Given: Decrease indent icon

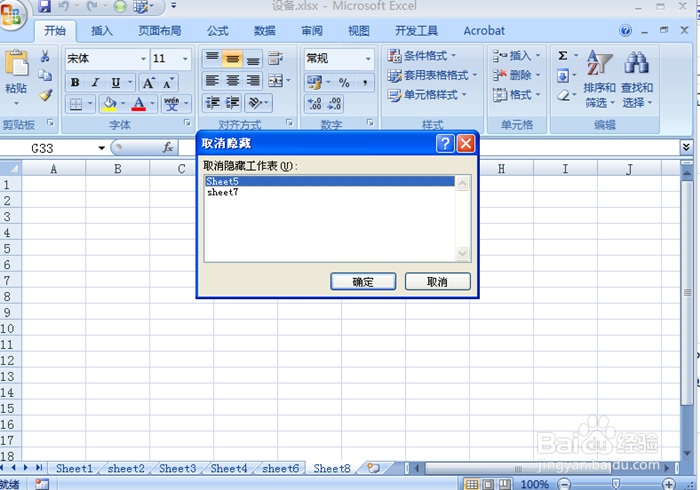Looking at the screenshot, I should (x=212, y=103).
